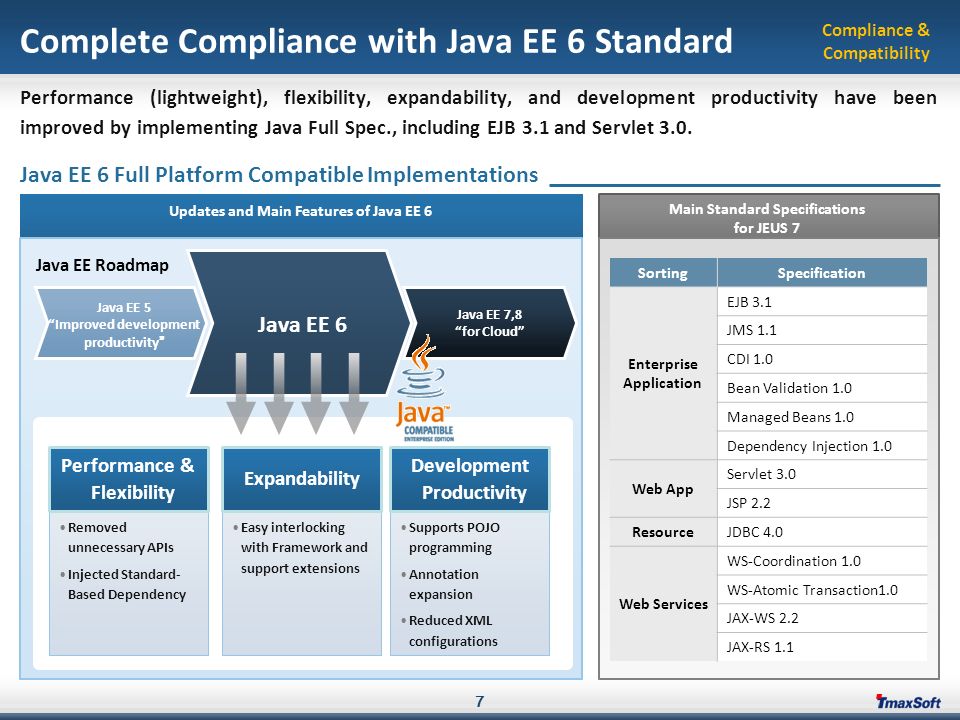Click the bullet Reduced XML configurations
The height and width of the screenshot is (720, 960).
click(x=449, y=631)
